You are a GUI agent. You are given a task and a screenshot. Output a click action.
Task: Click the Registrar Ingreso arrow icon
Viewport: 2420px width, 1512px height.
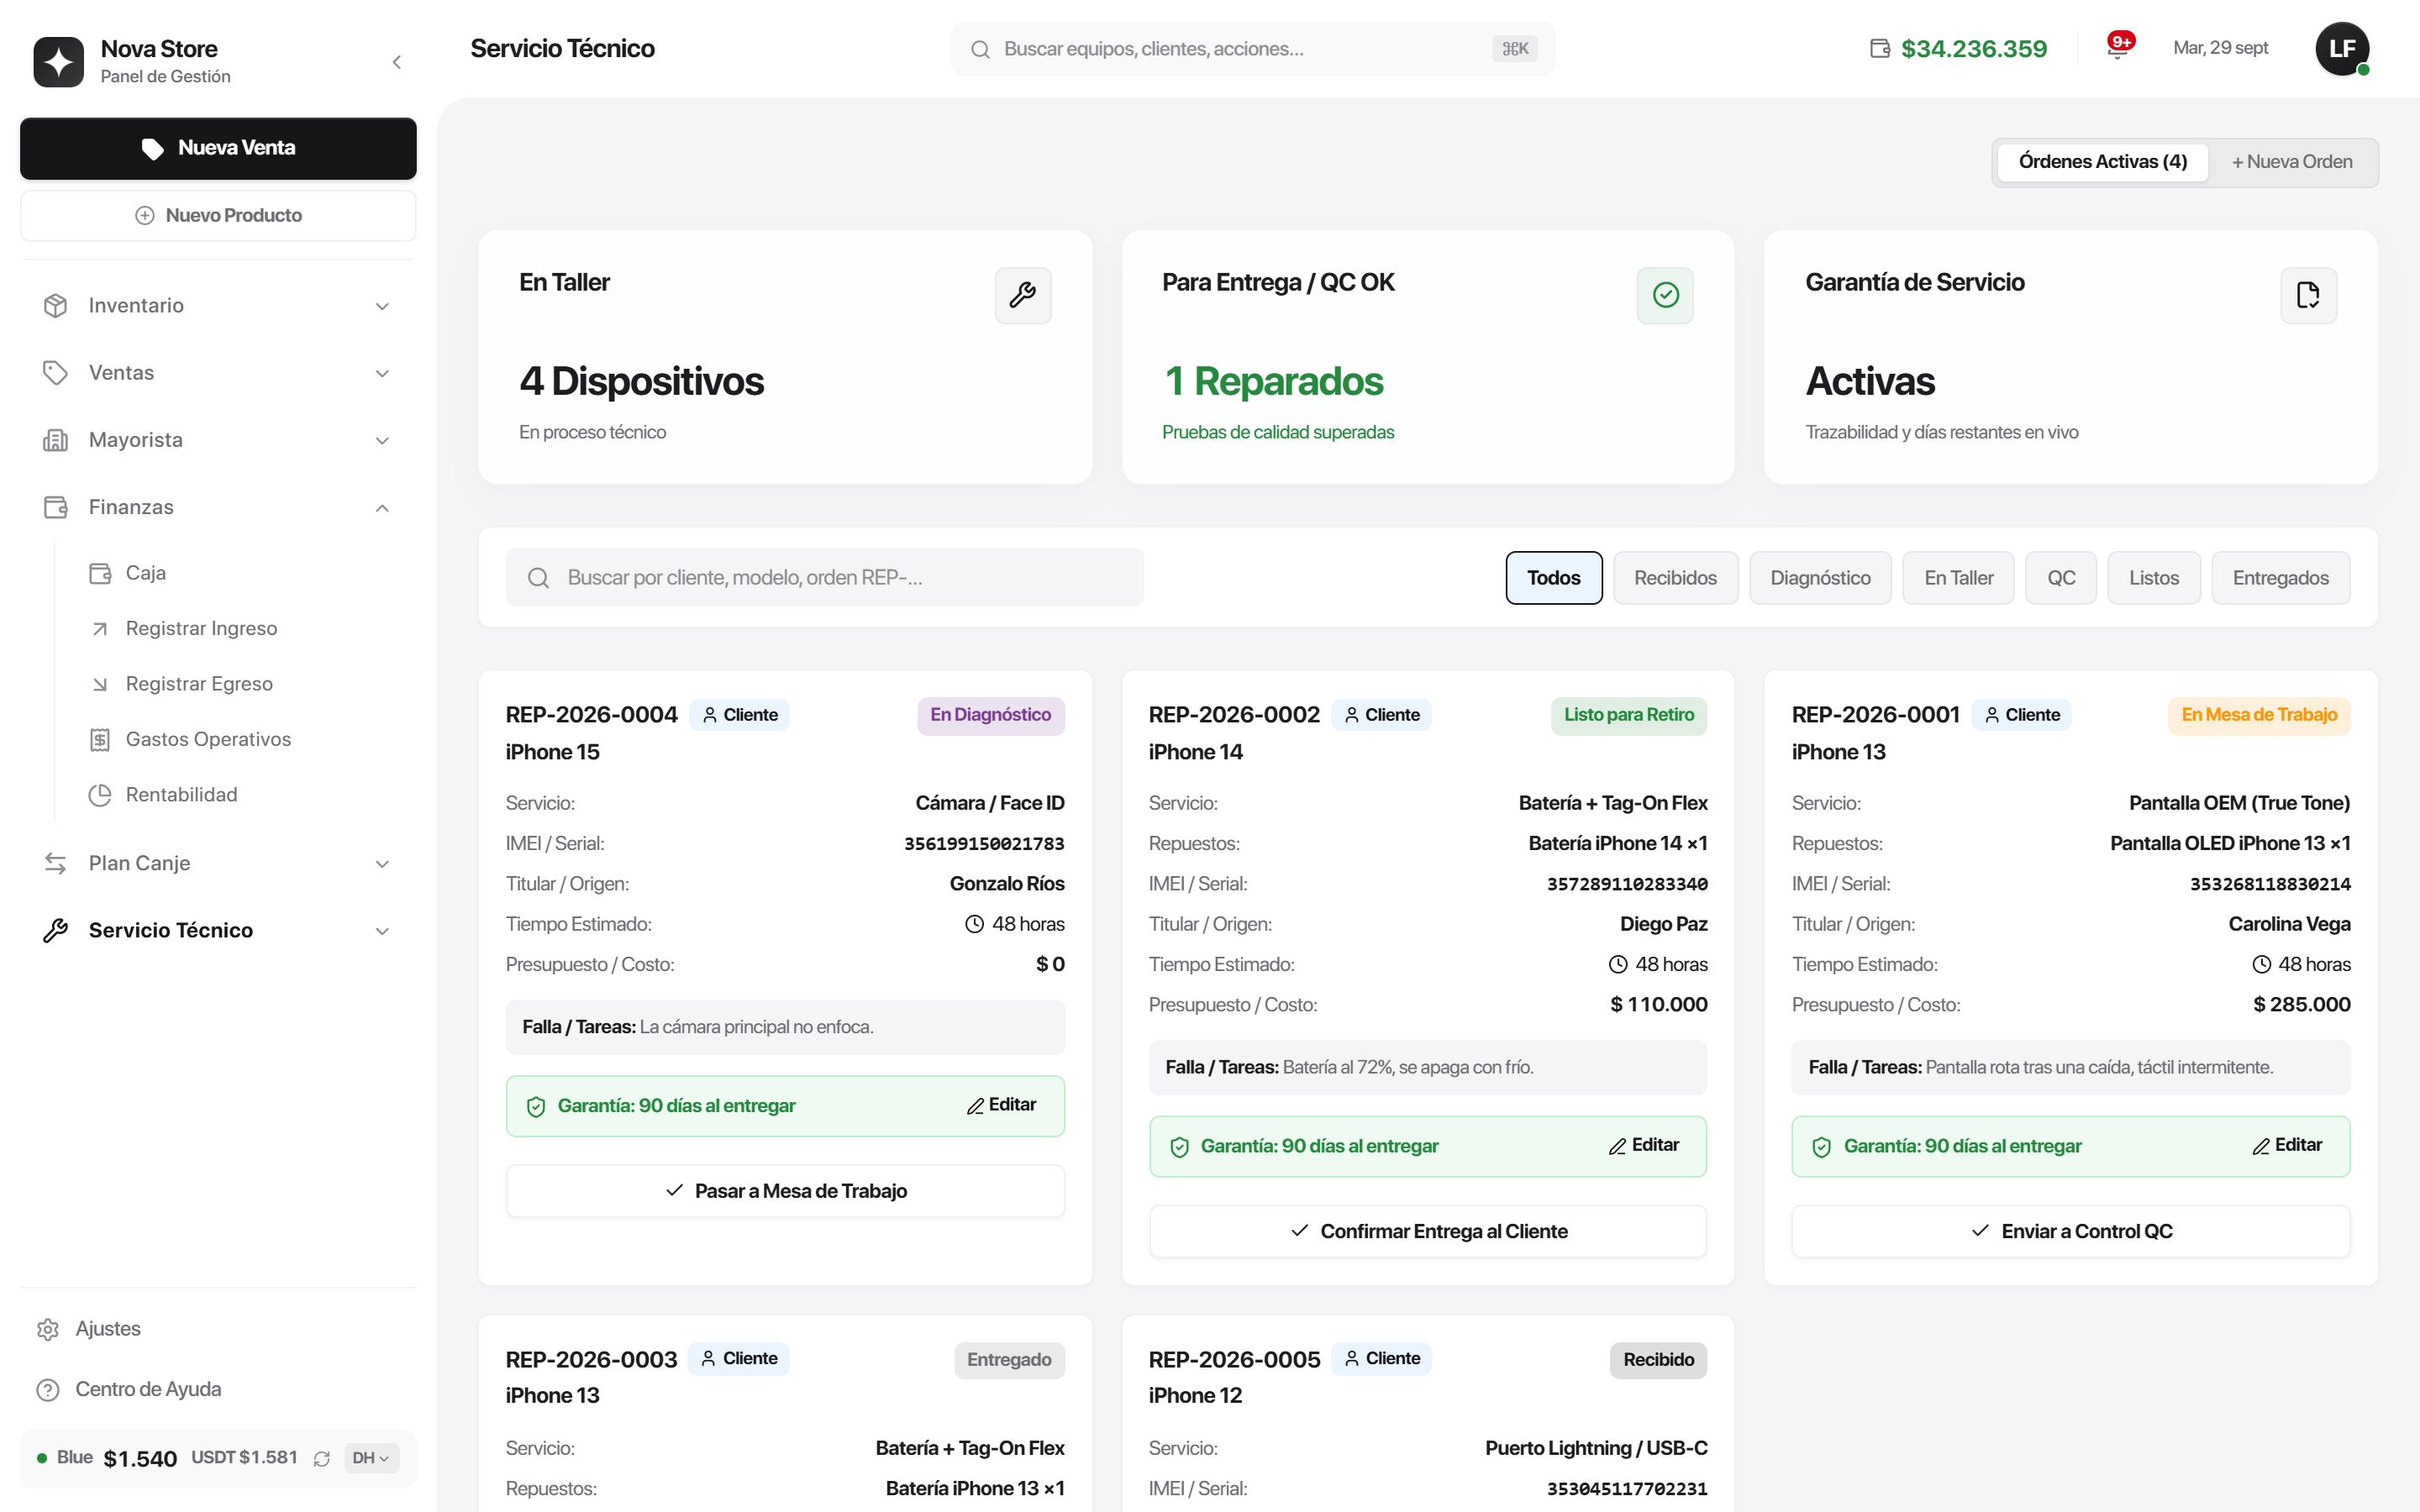click(x=100, y=629)
